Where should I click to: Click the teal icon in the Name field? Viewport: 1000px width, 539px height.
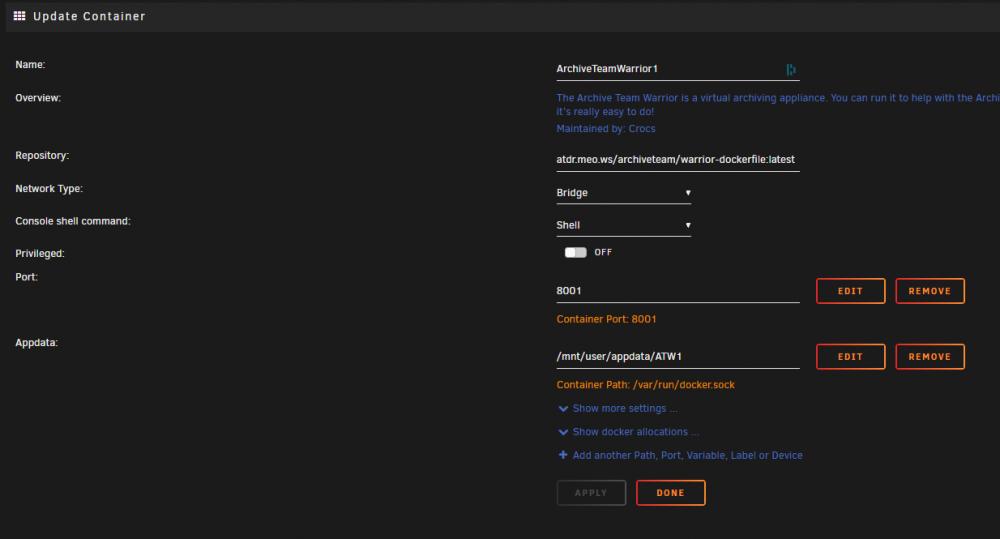(791, 70)
